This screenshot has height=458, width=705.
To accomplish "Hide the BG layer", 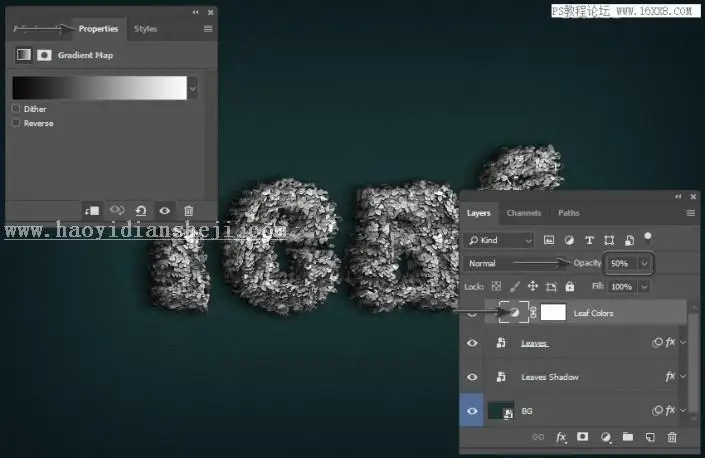I will (472, 411).
